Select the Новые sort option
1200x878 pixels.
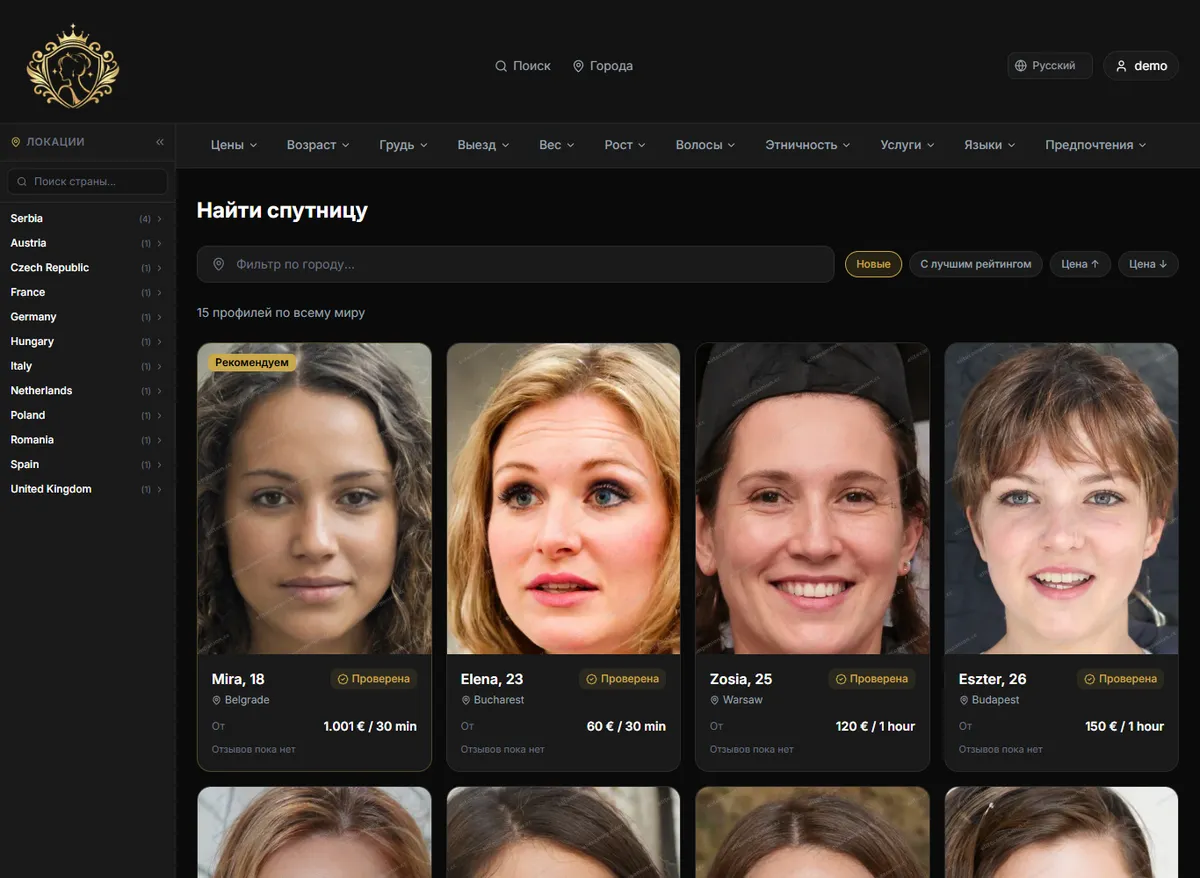click(873, 264)
